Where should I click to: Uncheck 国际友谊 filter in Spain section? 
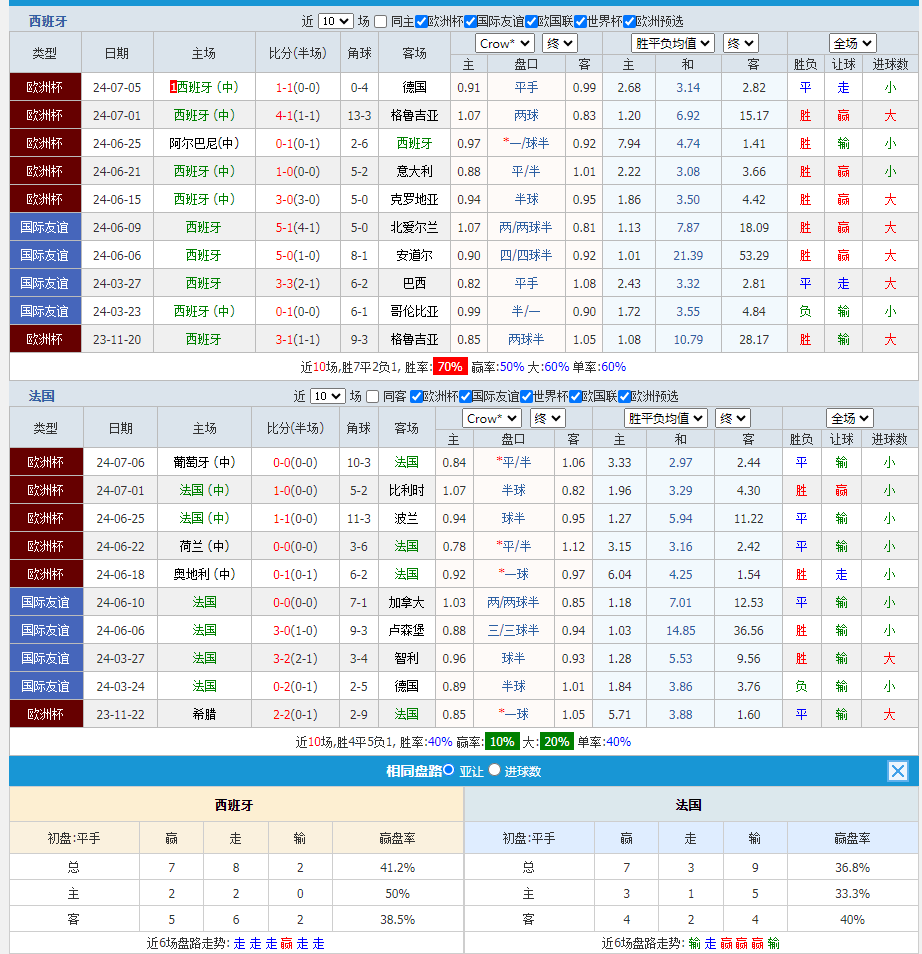470,21
